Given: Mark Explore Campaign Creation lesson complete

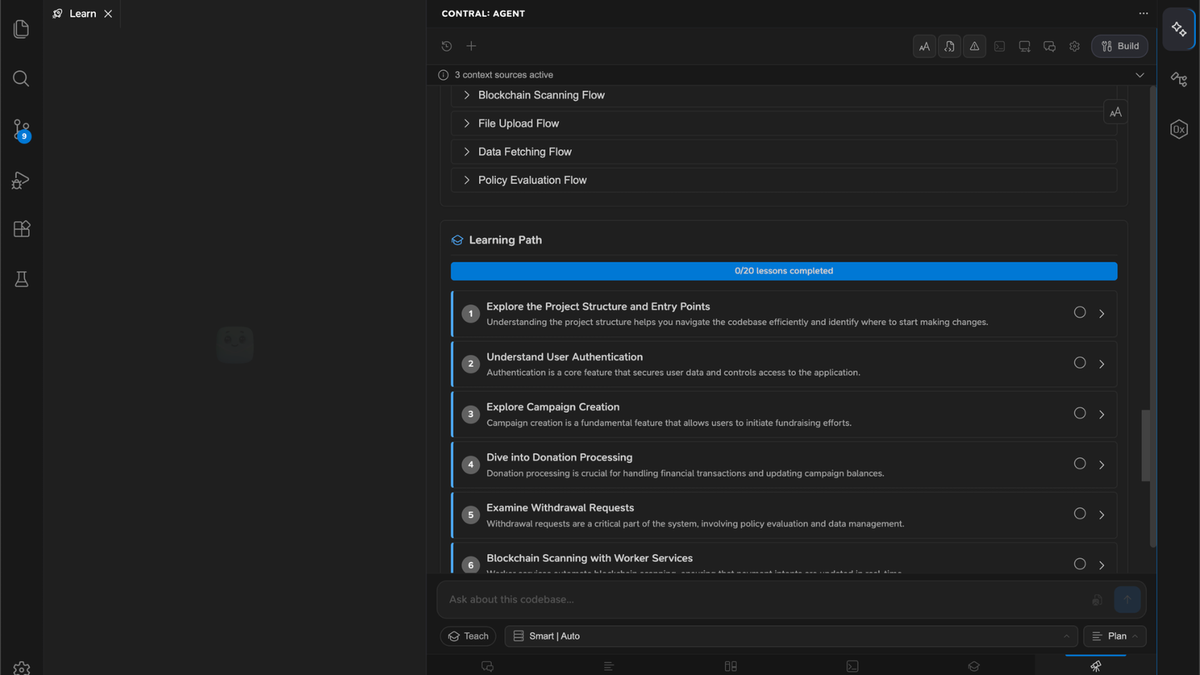Looking at the screenshot, I should [1080, 413].
